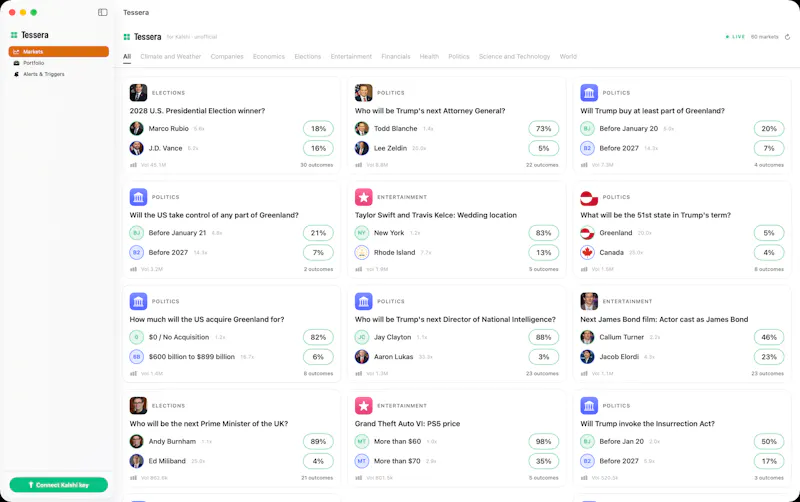
Task: Click the 88% button for Jay Clayton
Action: point(544,337)
